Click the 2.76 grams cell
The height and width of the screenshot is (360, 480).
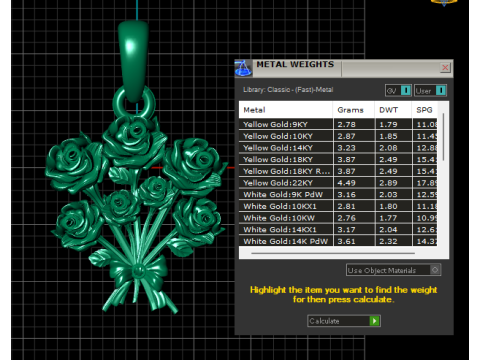click(354, 218)
